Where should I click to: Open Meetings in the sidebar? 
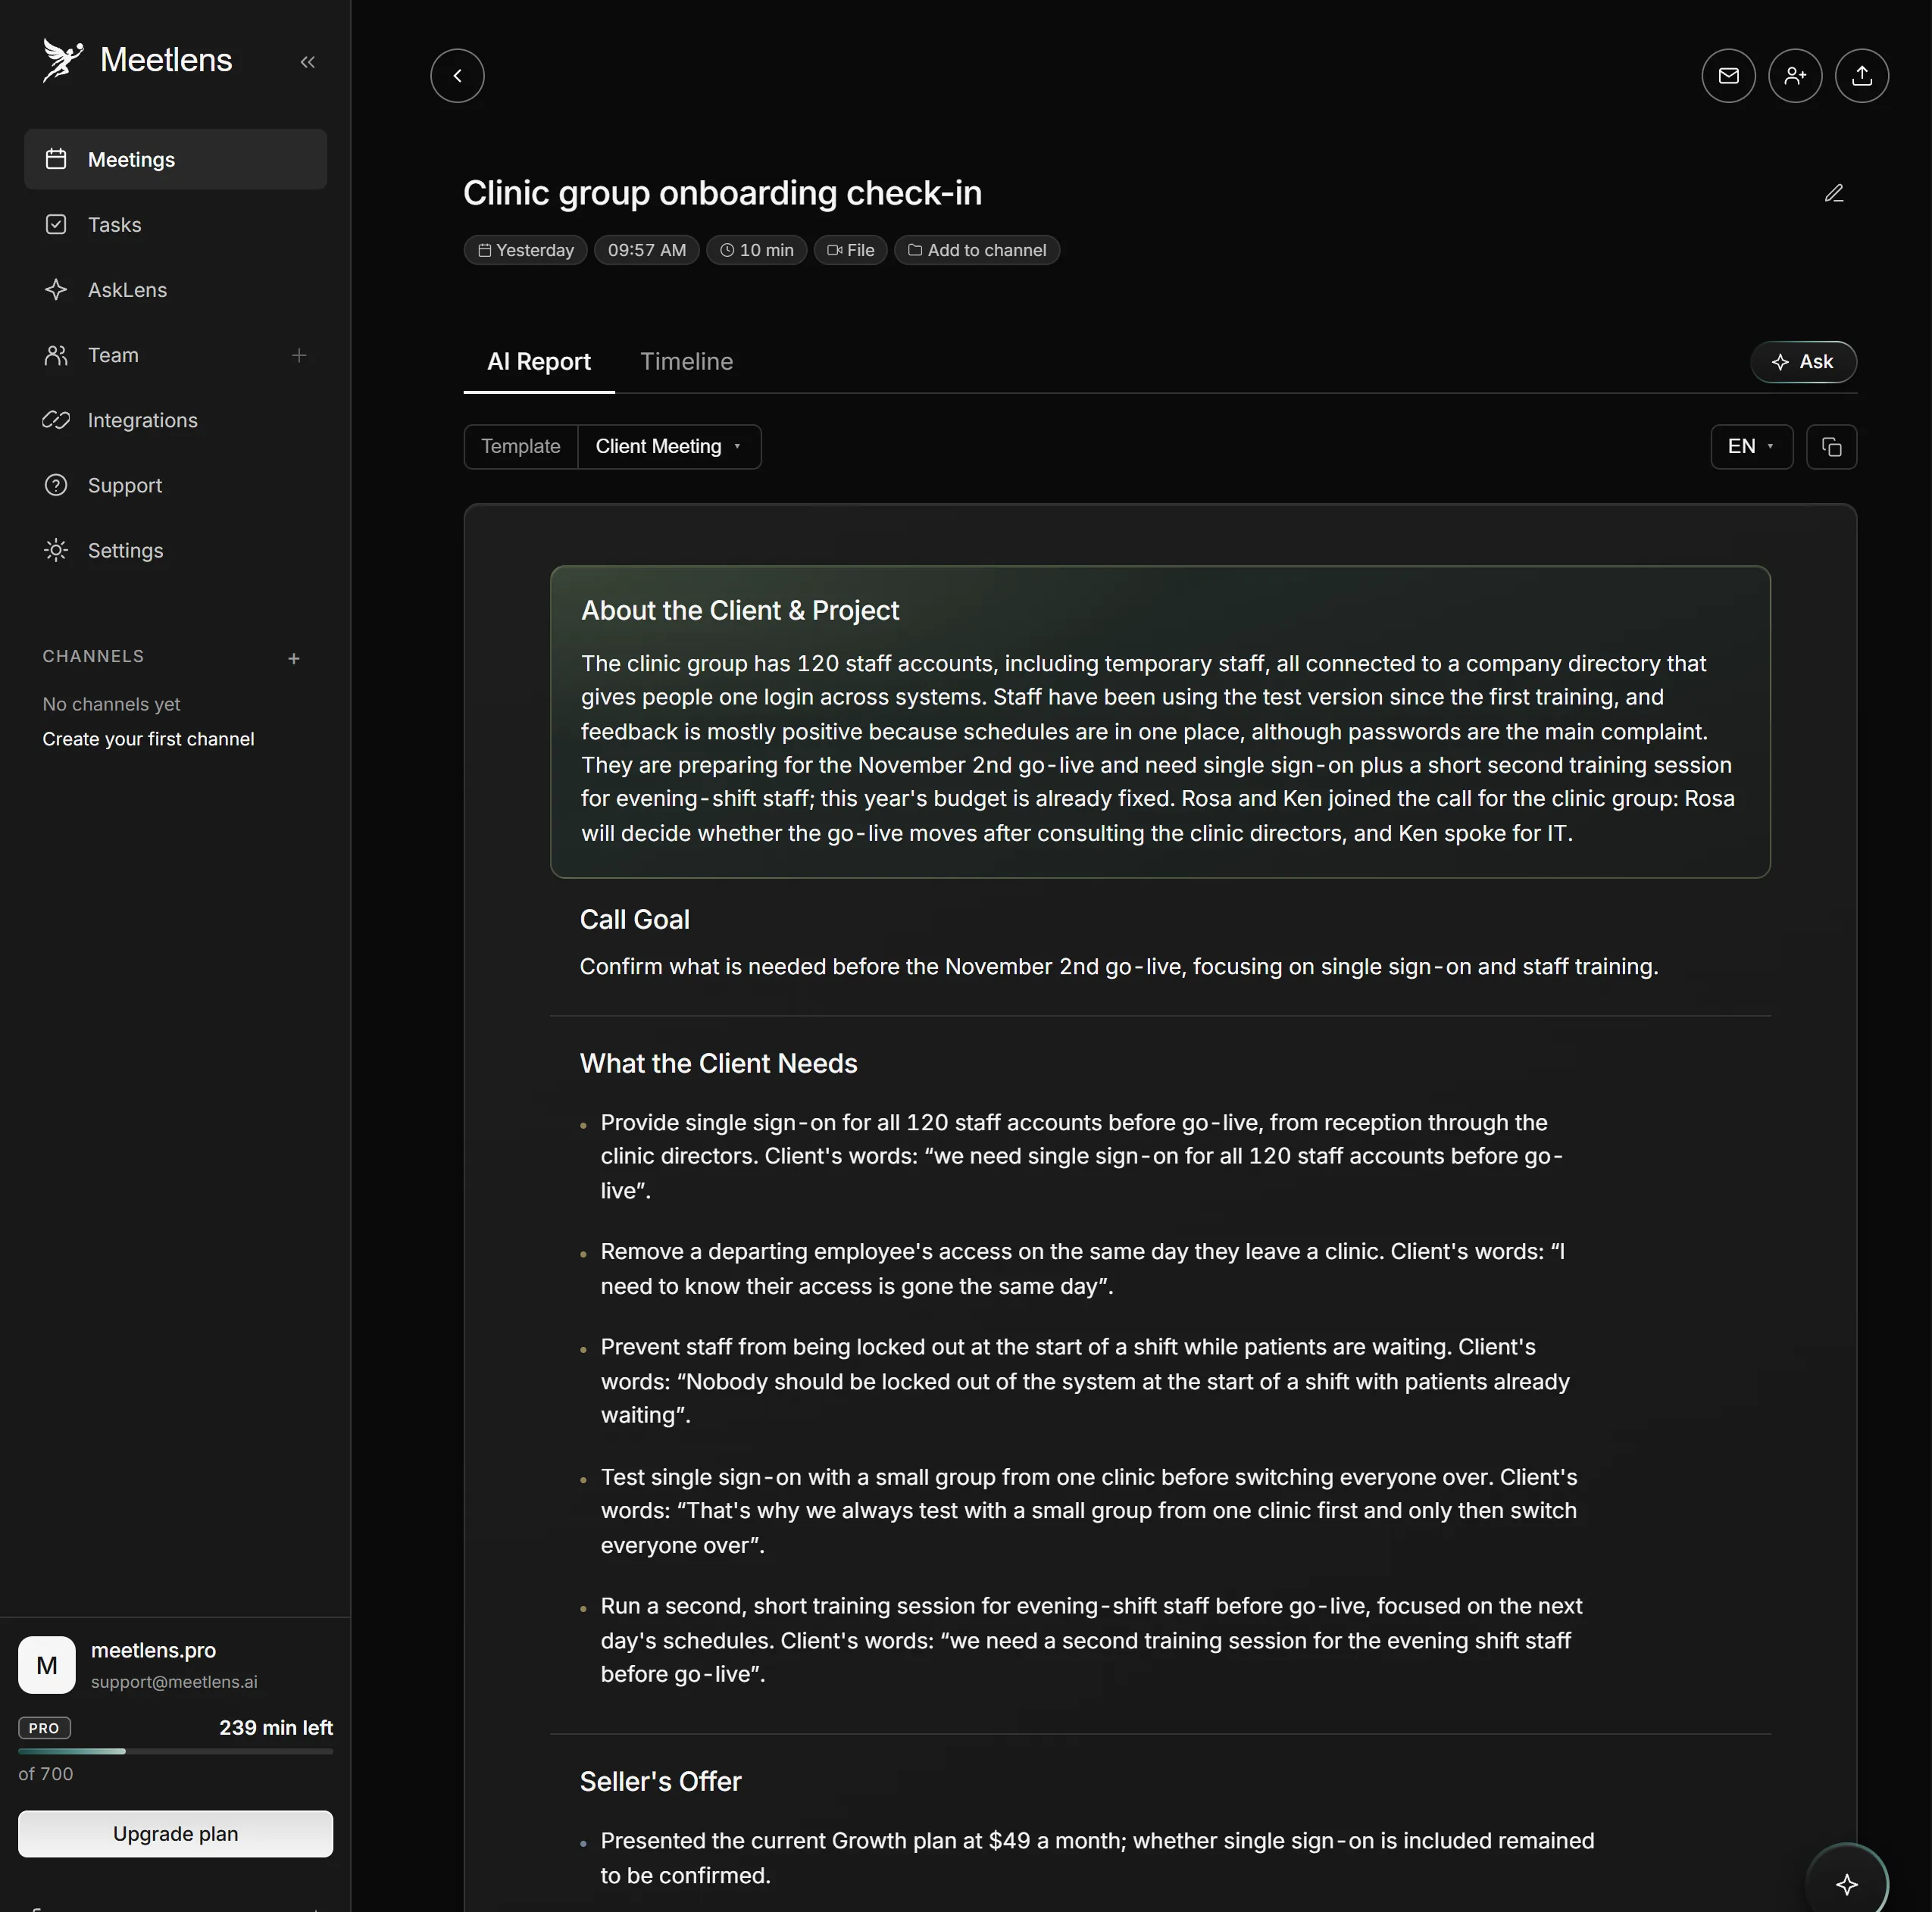coord(176,159)
